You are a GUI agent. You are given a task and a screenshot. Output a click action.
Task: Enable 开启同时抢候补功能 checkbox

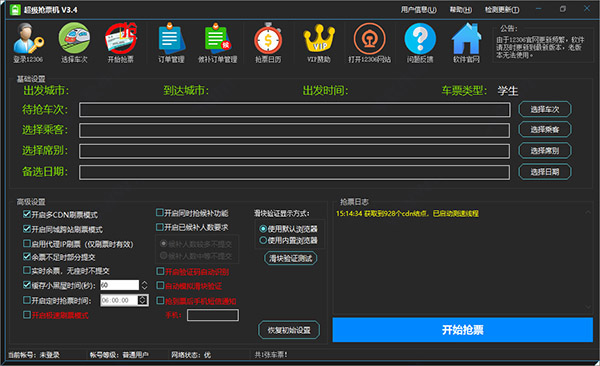(160, 212)
